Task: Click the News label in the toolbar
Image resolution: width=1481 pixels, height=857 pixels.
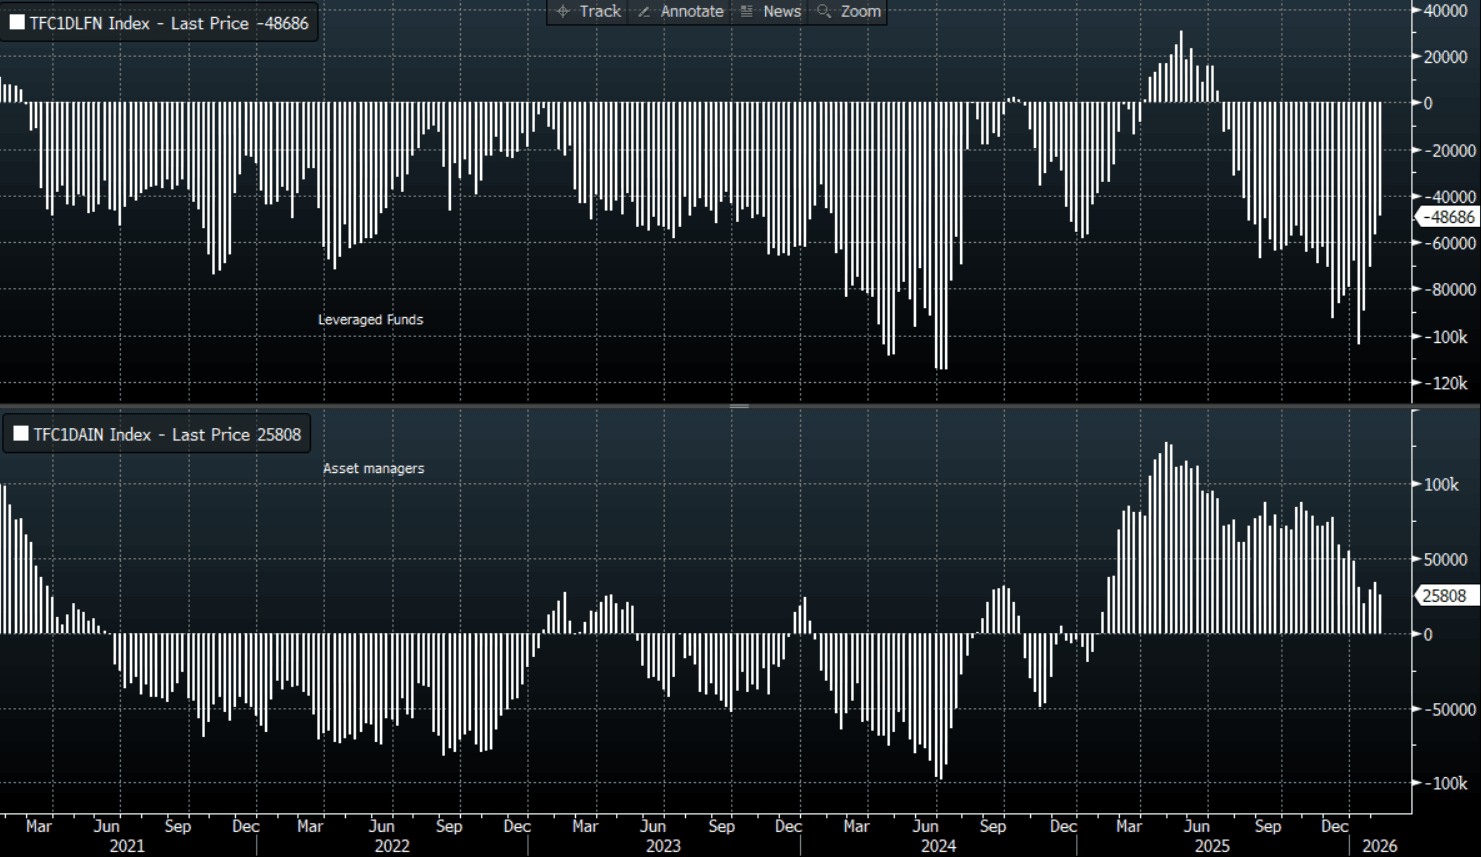Action: click(x=782, y=11)
